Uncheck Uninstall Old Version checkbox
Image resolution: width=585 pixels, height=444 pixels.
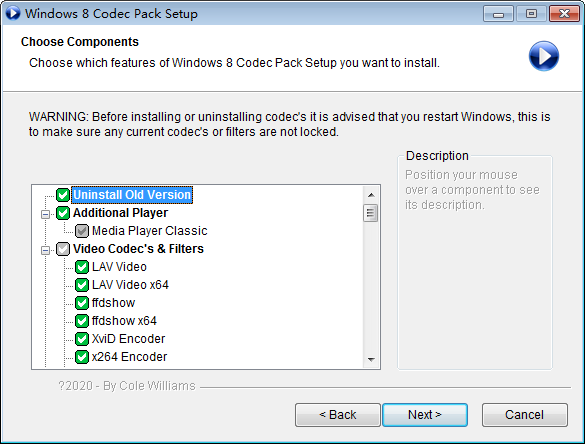63,195
